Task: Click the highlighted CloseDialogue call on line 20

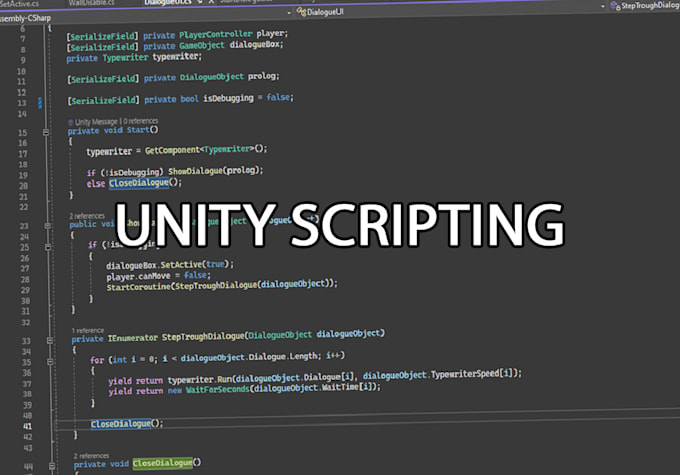Action: coord(139,183)
